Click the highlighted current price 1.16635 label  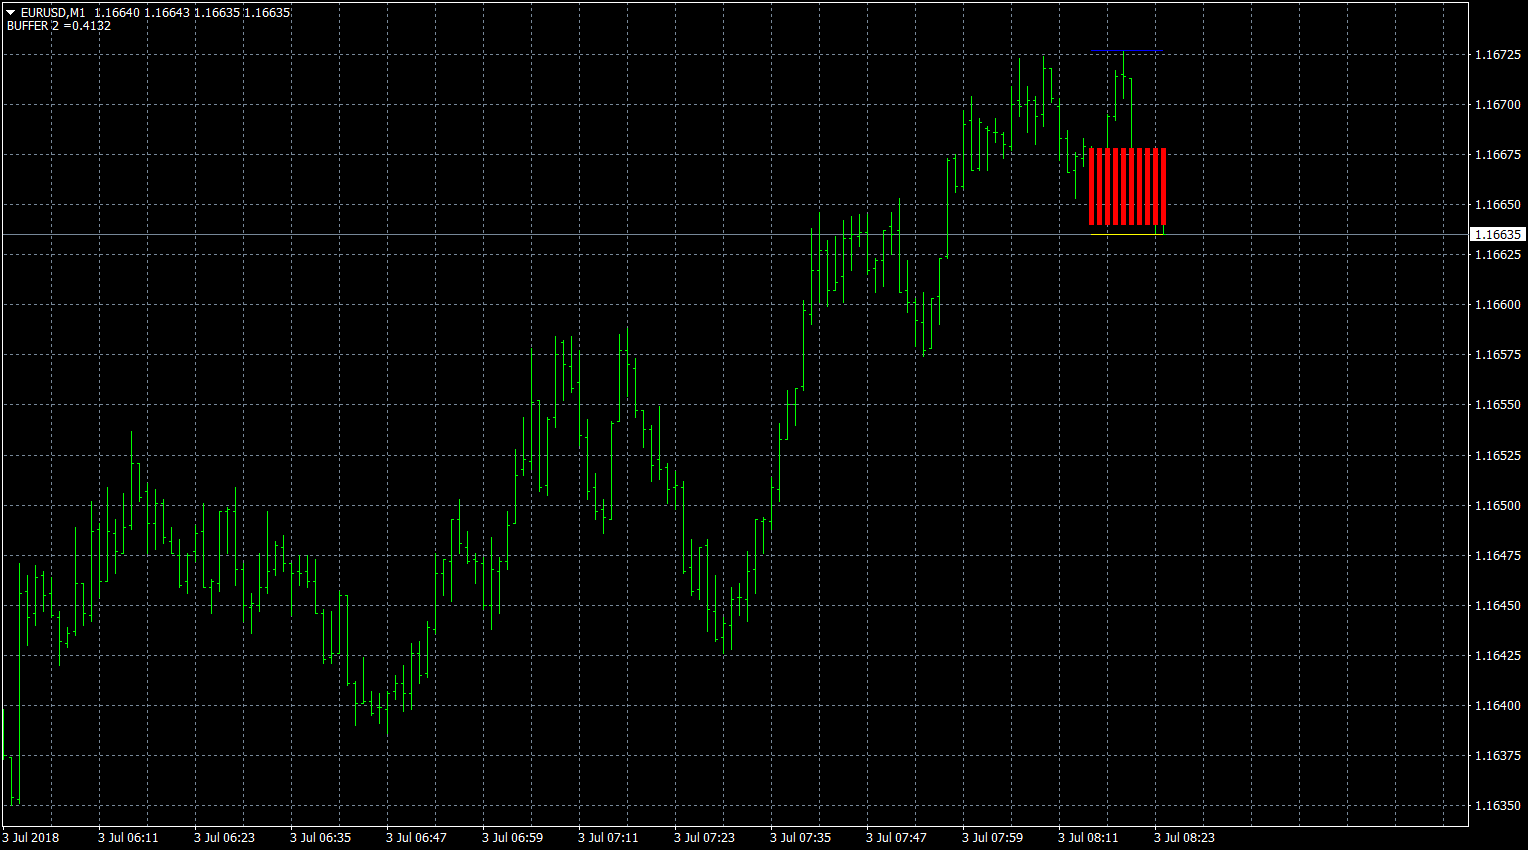[1498, 234]
